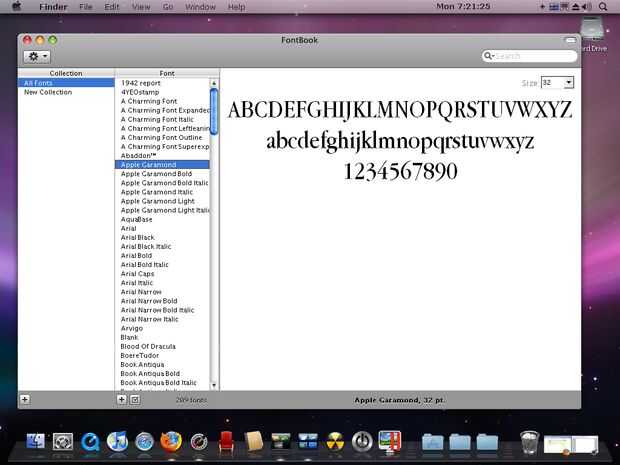Click font list scroll down arrow

pos(214,385)
